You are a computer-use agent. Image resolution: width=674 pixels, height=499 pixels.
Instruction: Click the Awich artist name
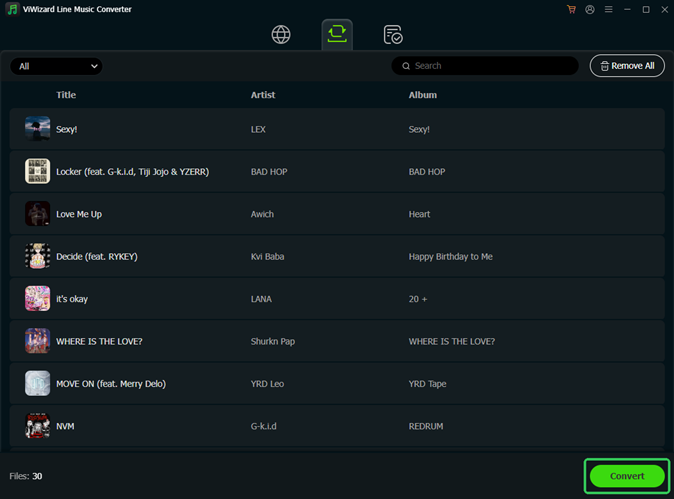(262, 214)
